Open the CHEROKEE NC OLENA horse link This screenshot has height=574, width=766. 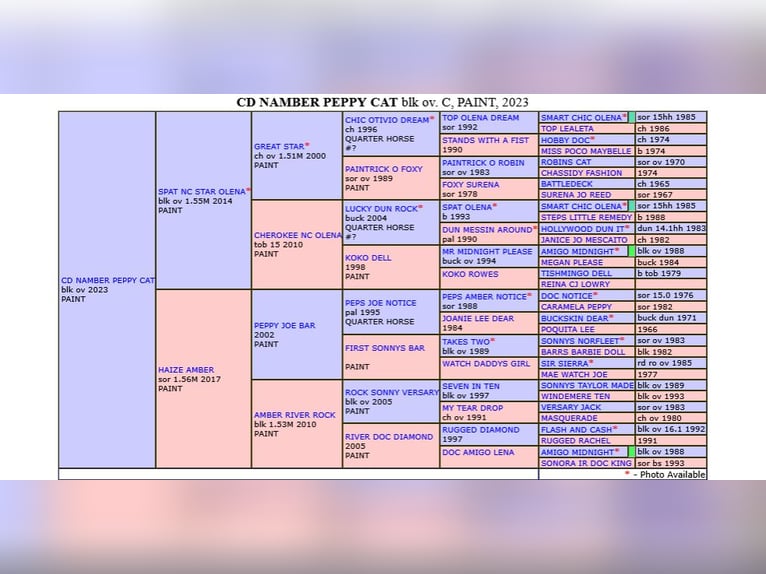[297, 235]
